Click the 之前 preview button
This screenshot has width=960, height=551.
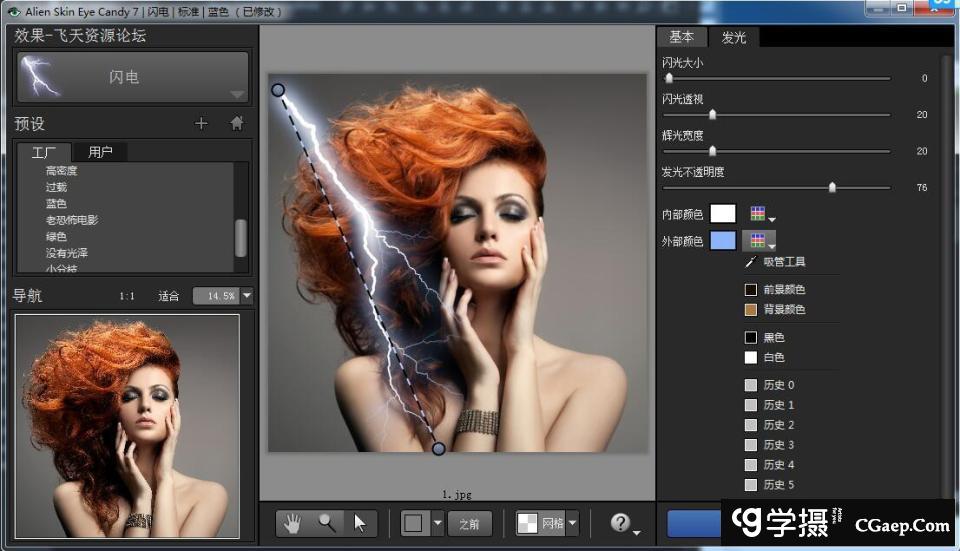pos(469,523)
